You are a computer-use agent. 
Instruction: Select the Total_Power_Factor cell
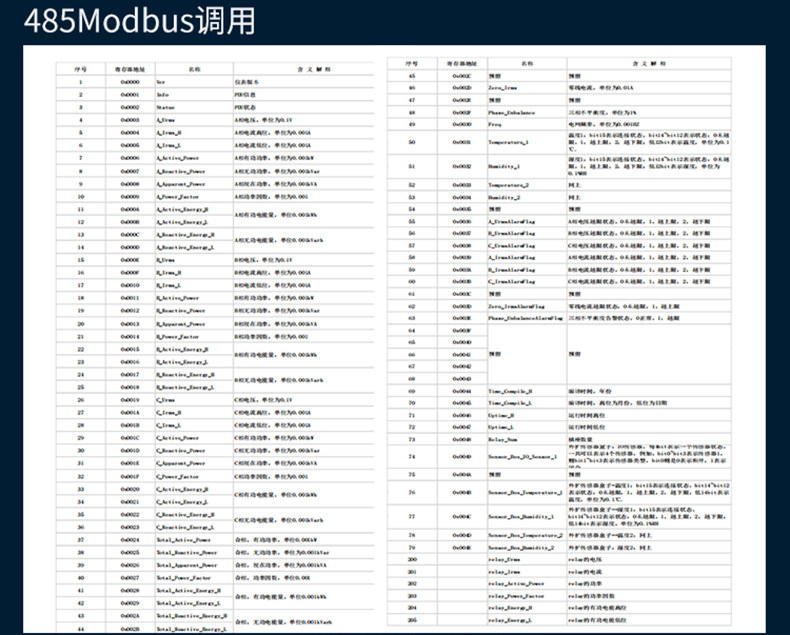tap(186, 578)
